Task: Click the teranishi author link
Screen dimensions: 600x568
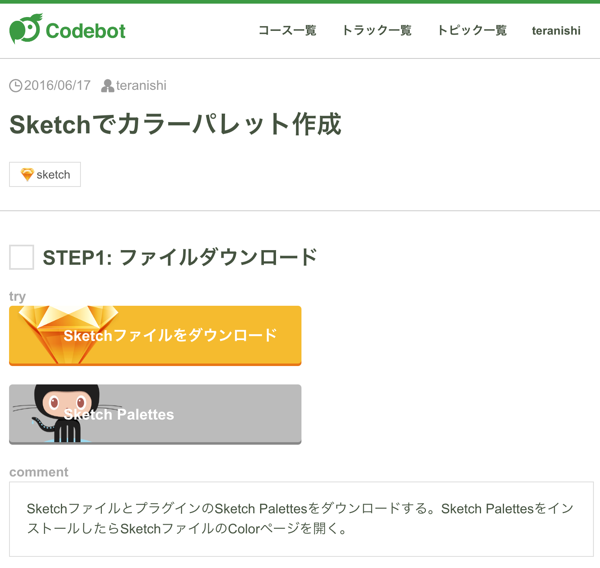Action: [x=141, y=86]
